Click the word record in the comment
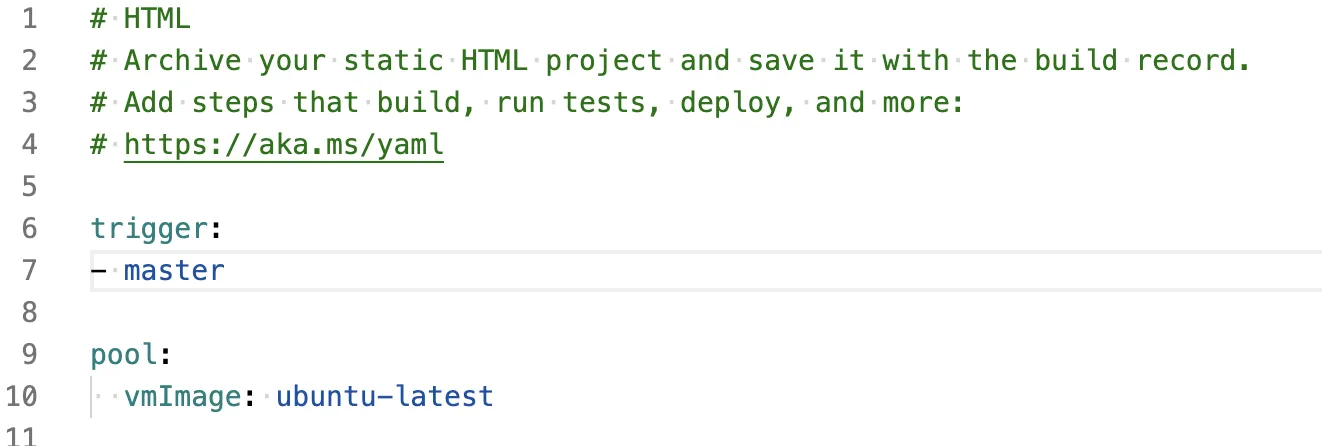This screenshot has width=1322, height=446. 1189,61
